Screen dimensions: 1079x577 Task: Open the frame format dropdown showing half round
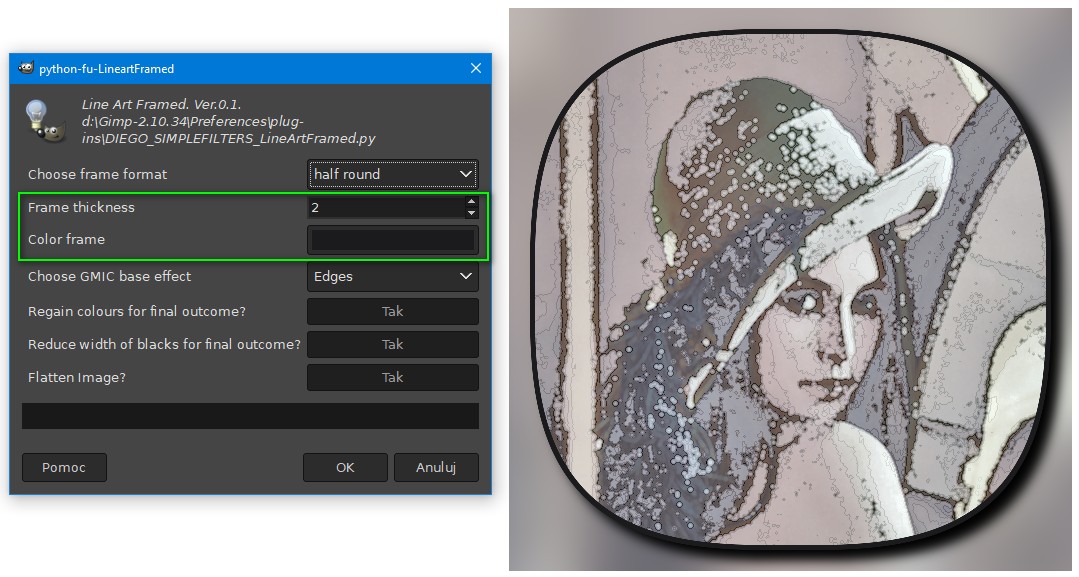(392, 174)
